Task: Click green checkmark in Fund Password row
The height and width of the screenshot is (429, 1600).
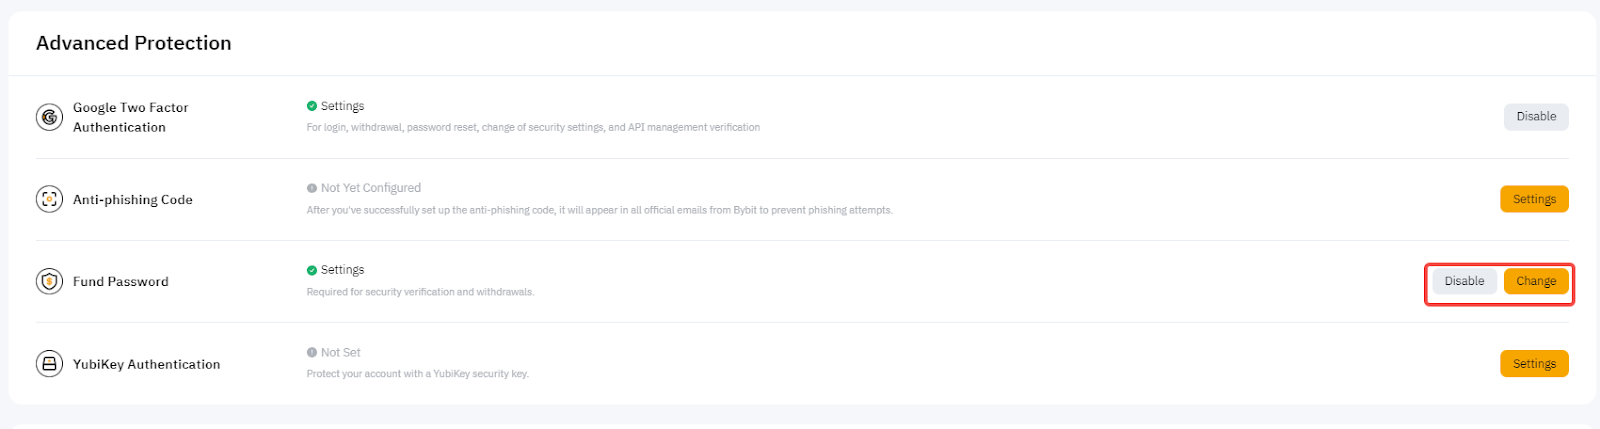Action: click(312, 270)
